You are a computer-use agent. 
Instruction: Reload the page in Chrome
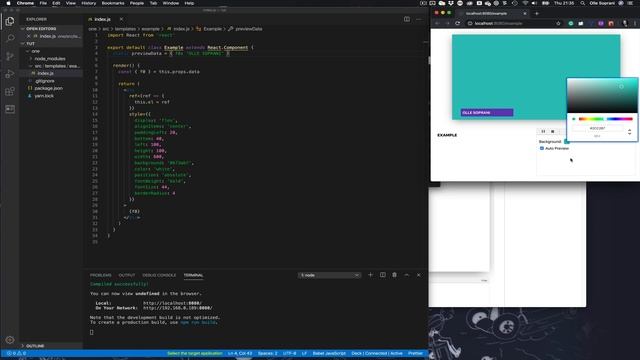click(x=458, y=23)
